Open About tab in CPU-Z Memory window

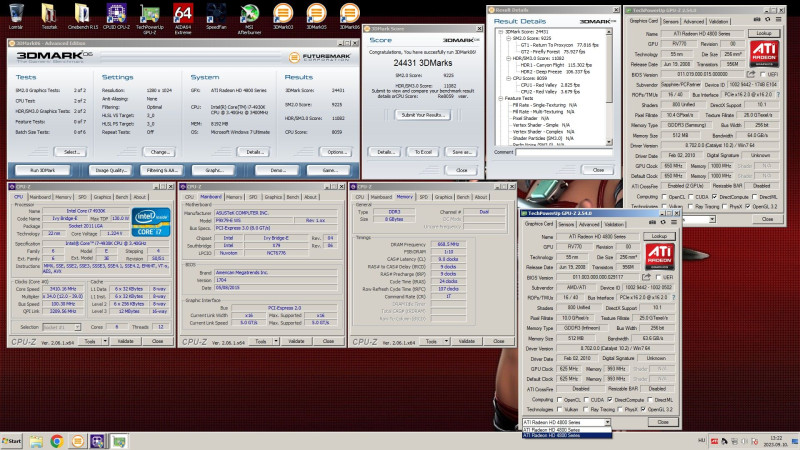(481, 197)
